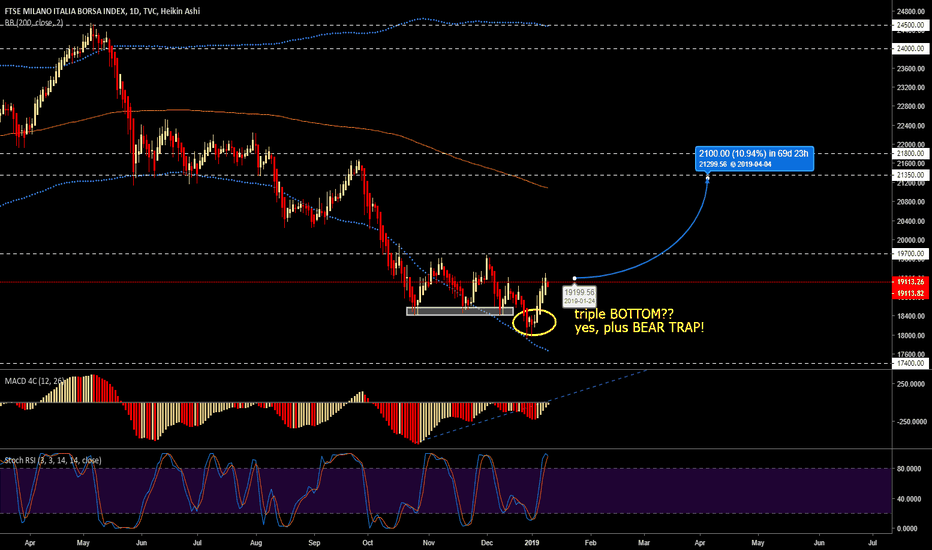Click the Sep label on the time axis

tap(314, 543)
